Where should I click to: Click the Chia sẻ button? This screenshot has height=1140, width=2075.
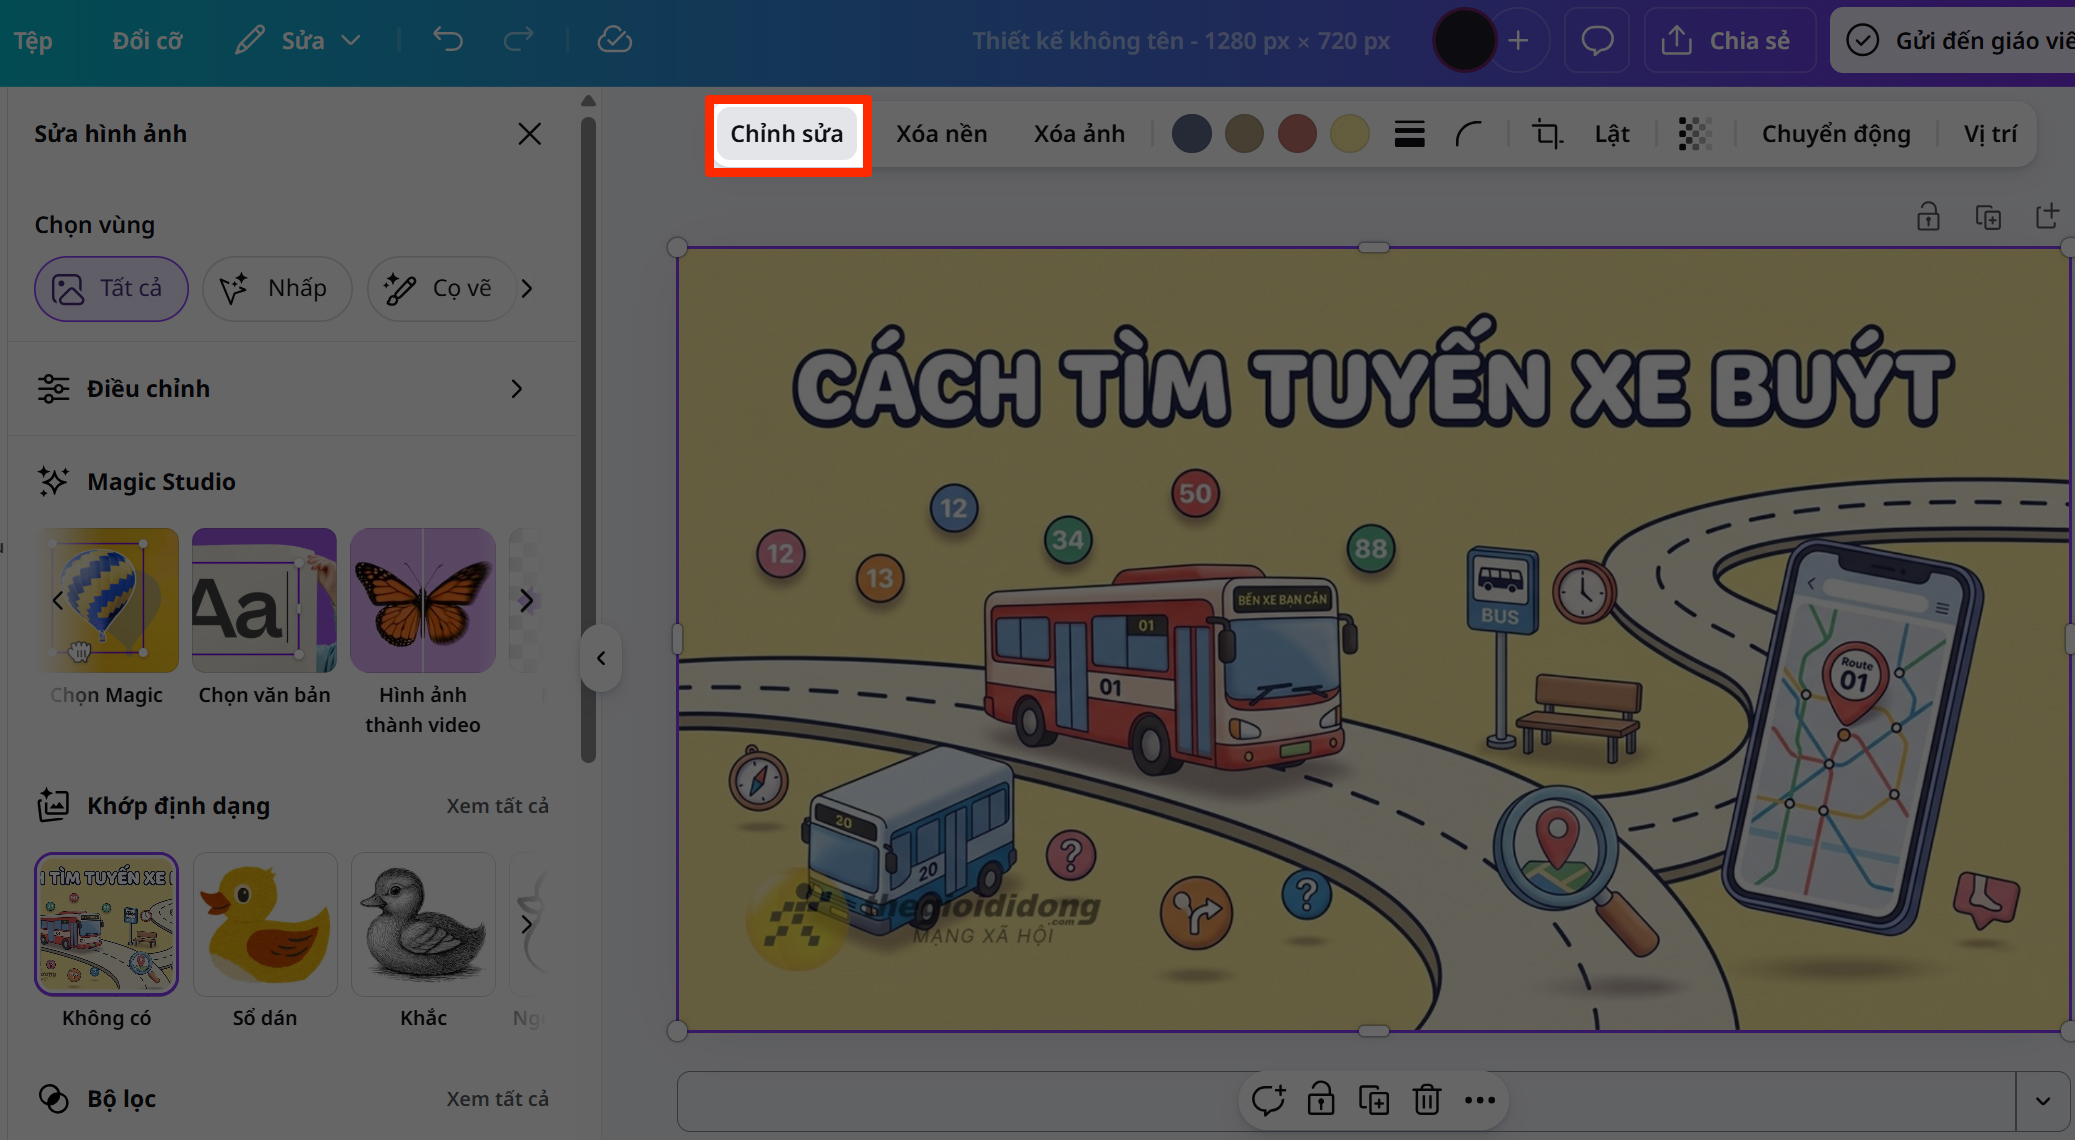[x=1729, y=40]
